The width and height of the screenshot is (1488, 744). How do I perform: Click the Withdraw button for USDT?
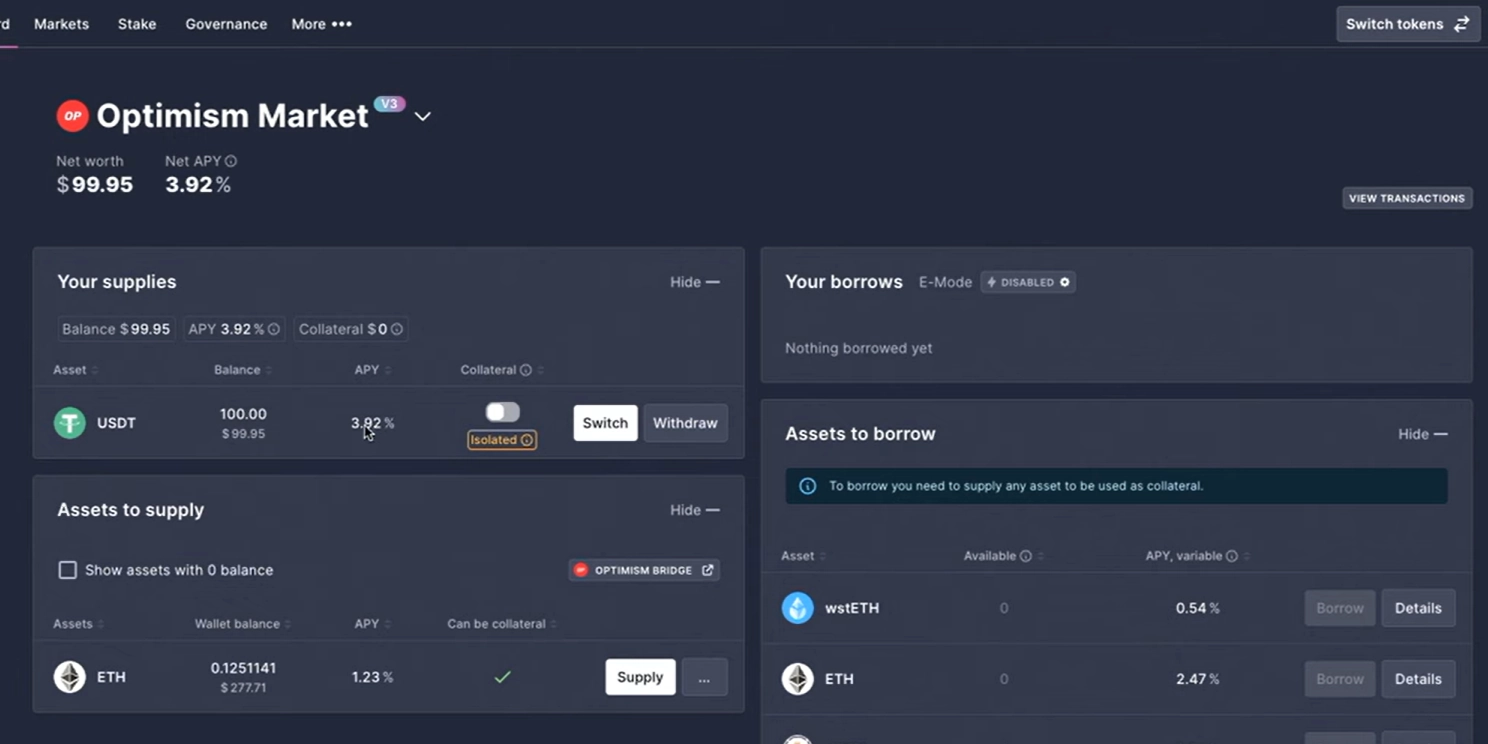(685, 423)
